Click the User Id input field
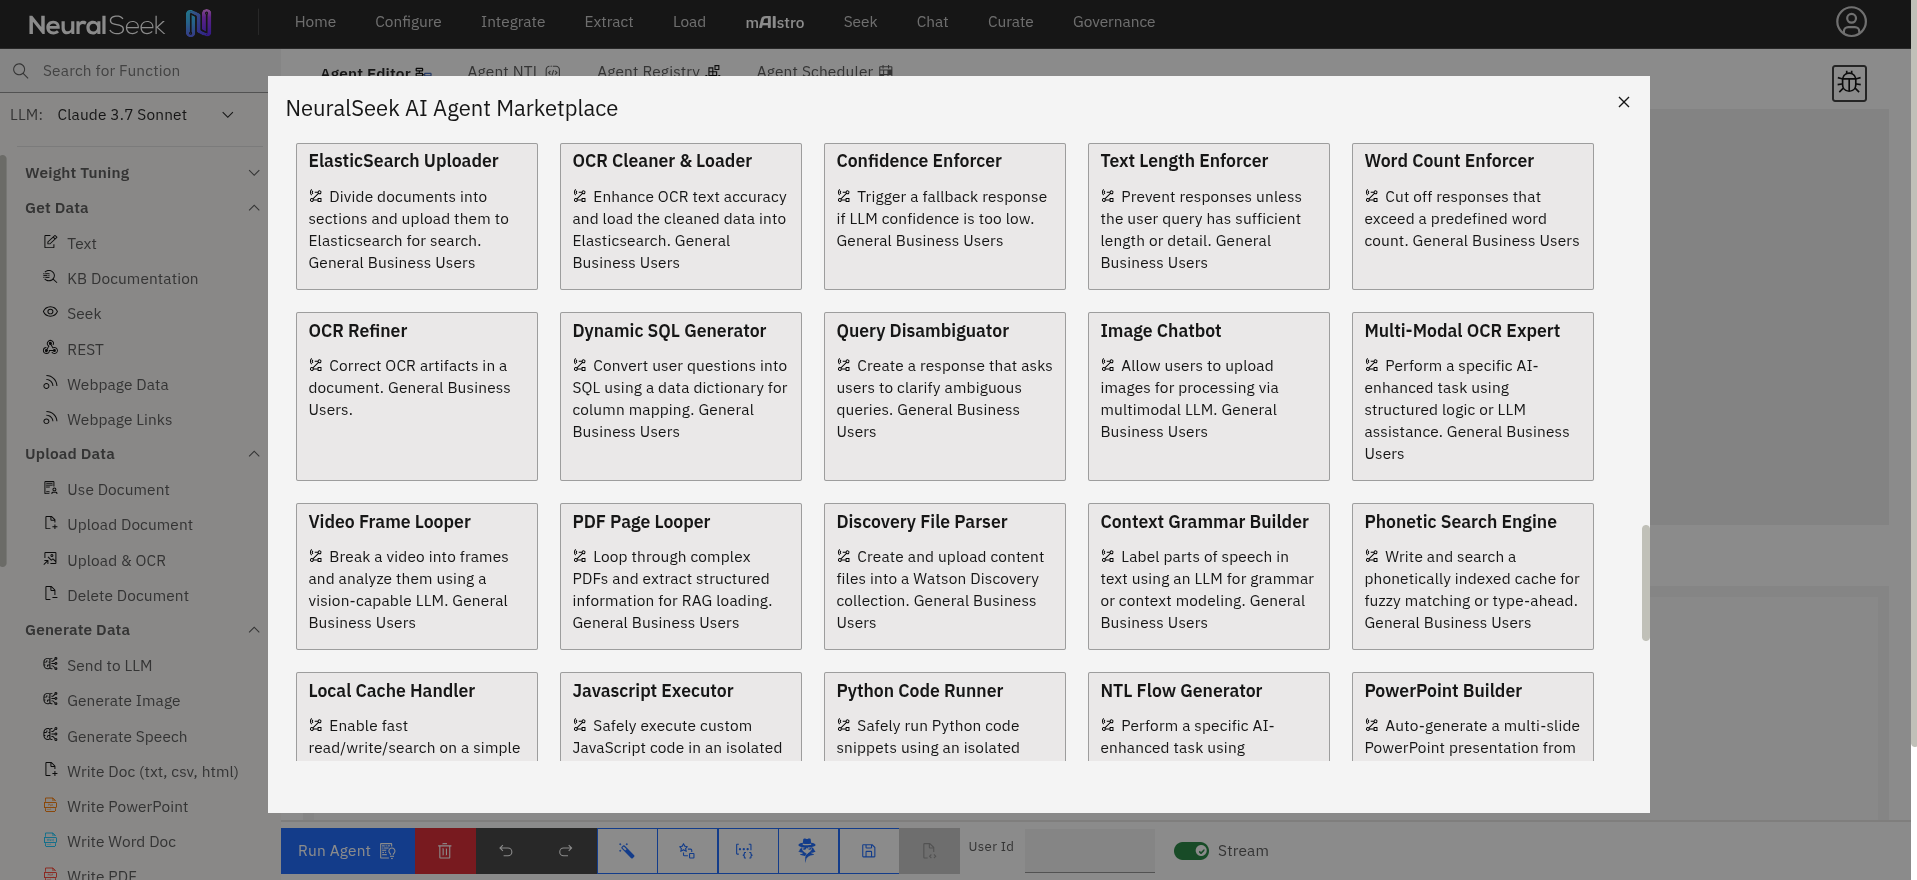Viewport: 1917px width, 880px height. 1090,851
